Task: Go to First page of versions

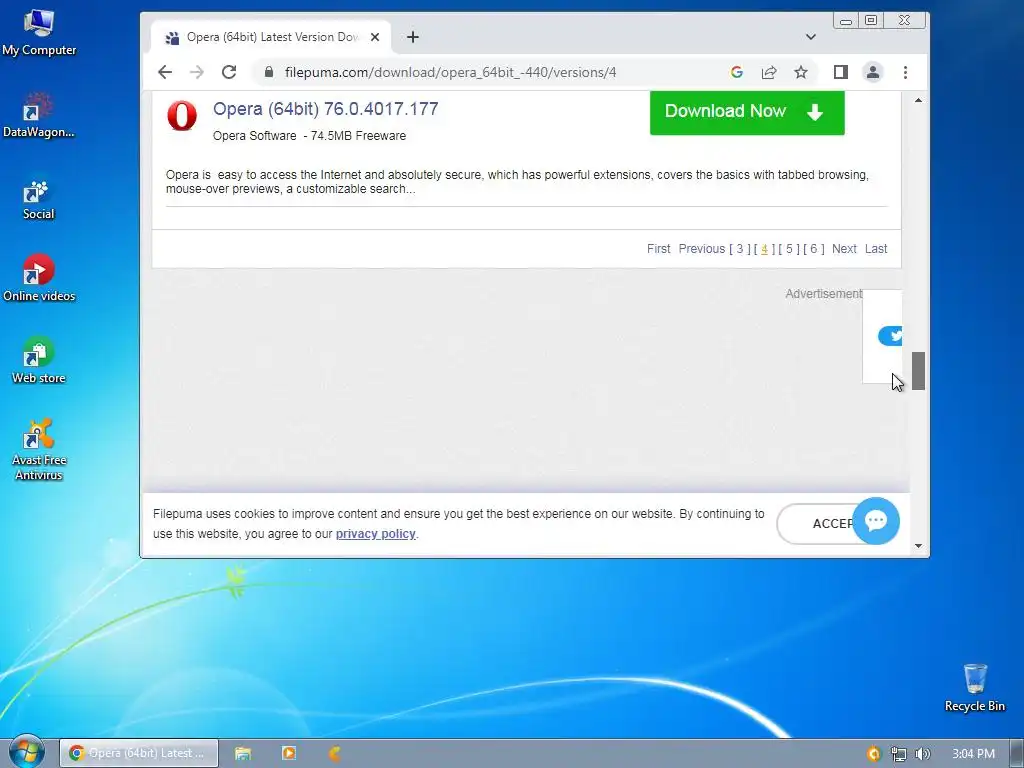Action: [658, 249]
